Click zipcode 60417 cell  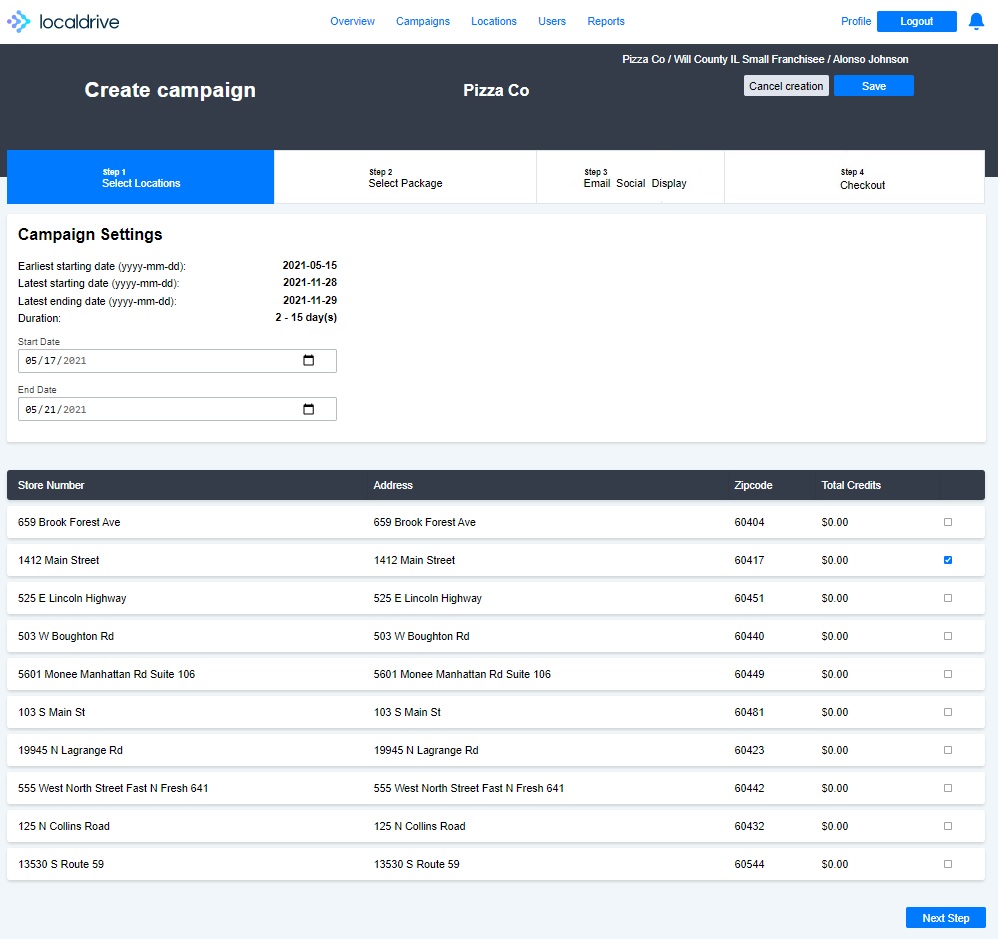click(x=749, y=560)
